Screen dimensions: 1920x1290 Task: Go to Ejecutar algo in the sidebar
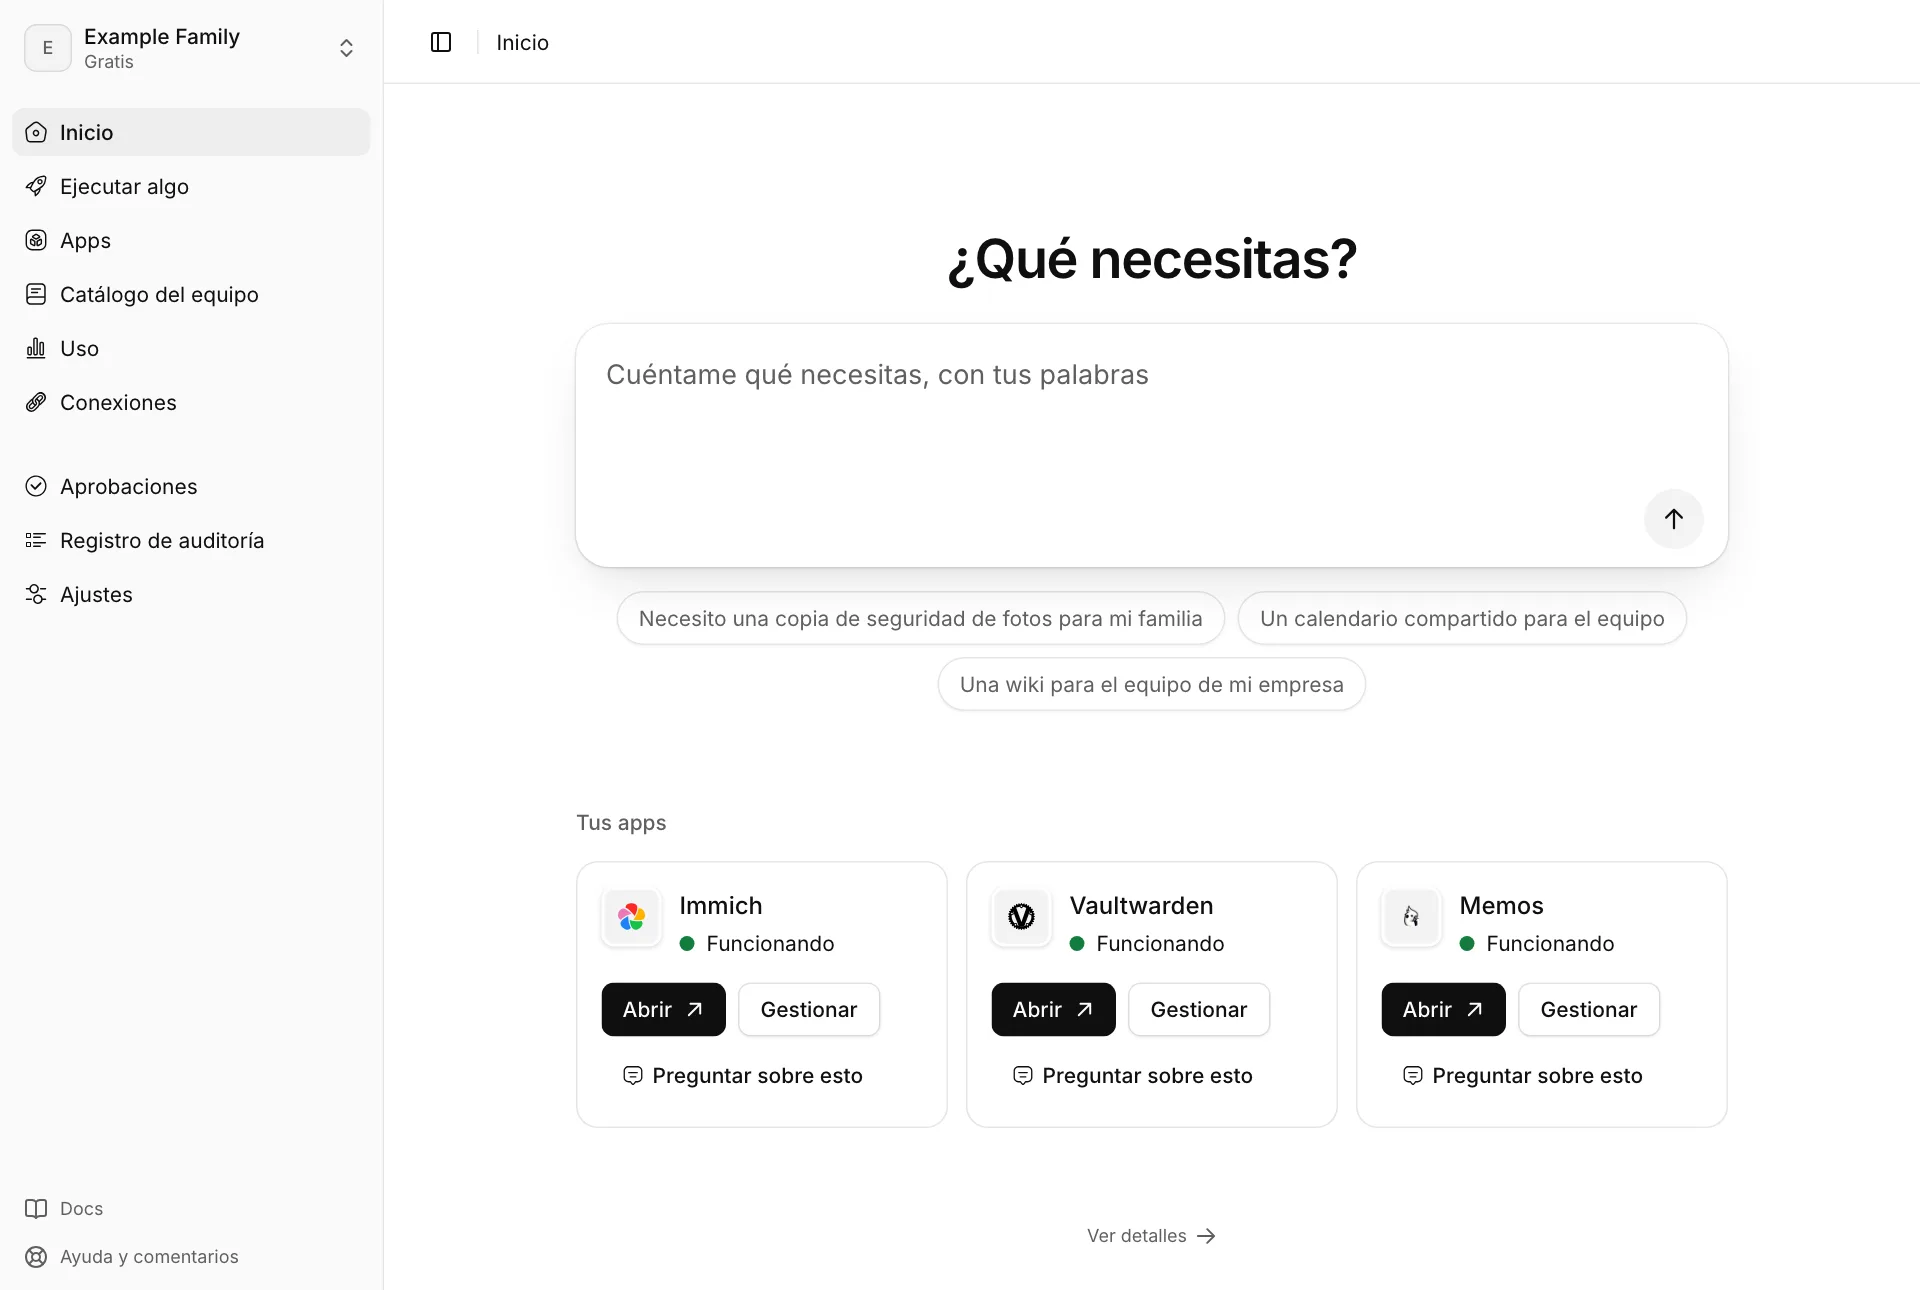[x=124, y=186]
